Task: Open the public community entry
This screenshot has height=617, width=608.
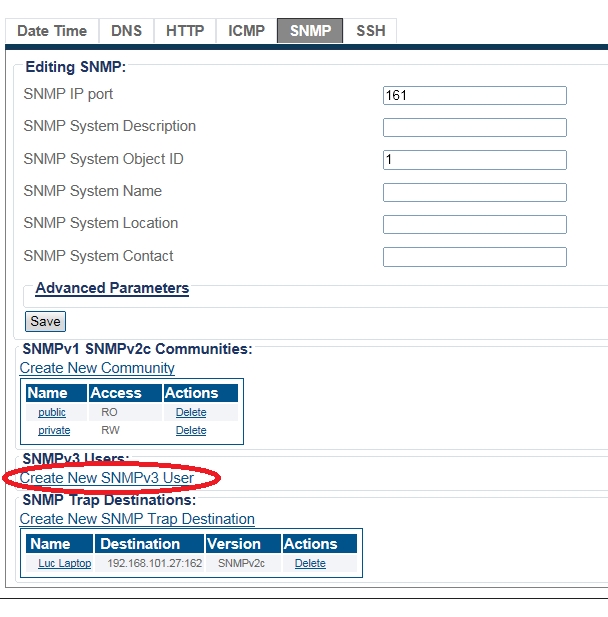Action: coord(52,412)
